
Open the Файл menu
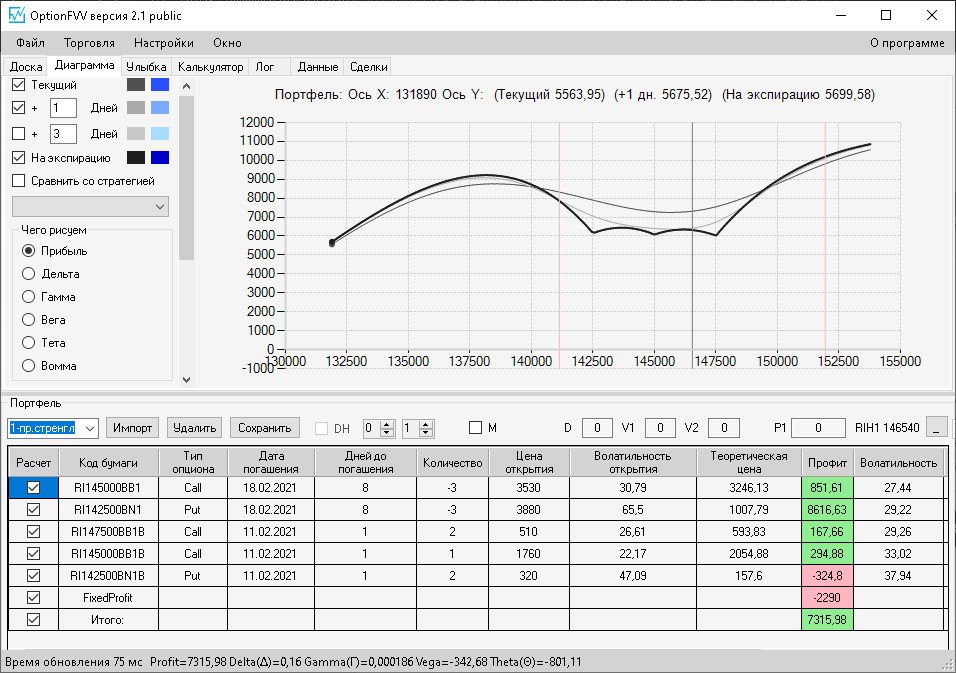[30, 43]
